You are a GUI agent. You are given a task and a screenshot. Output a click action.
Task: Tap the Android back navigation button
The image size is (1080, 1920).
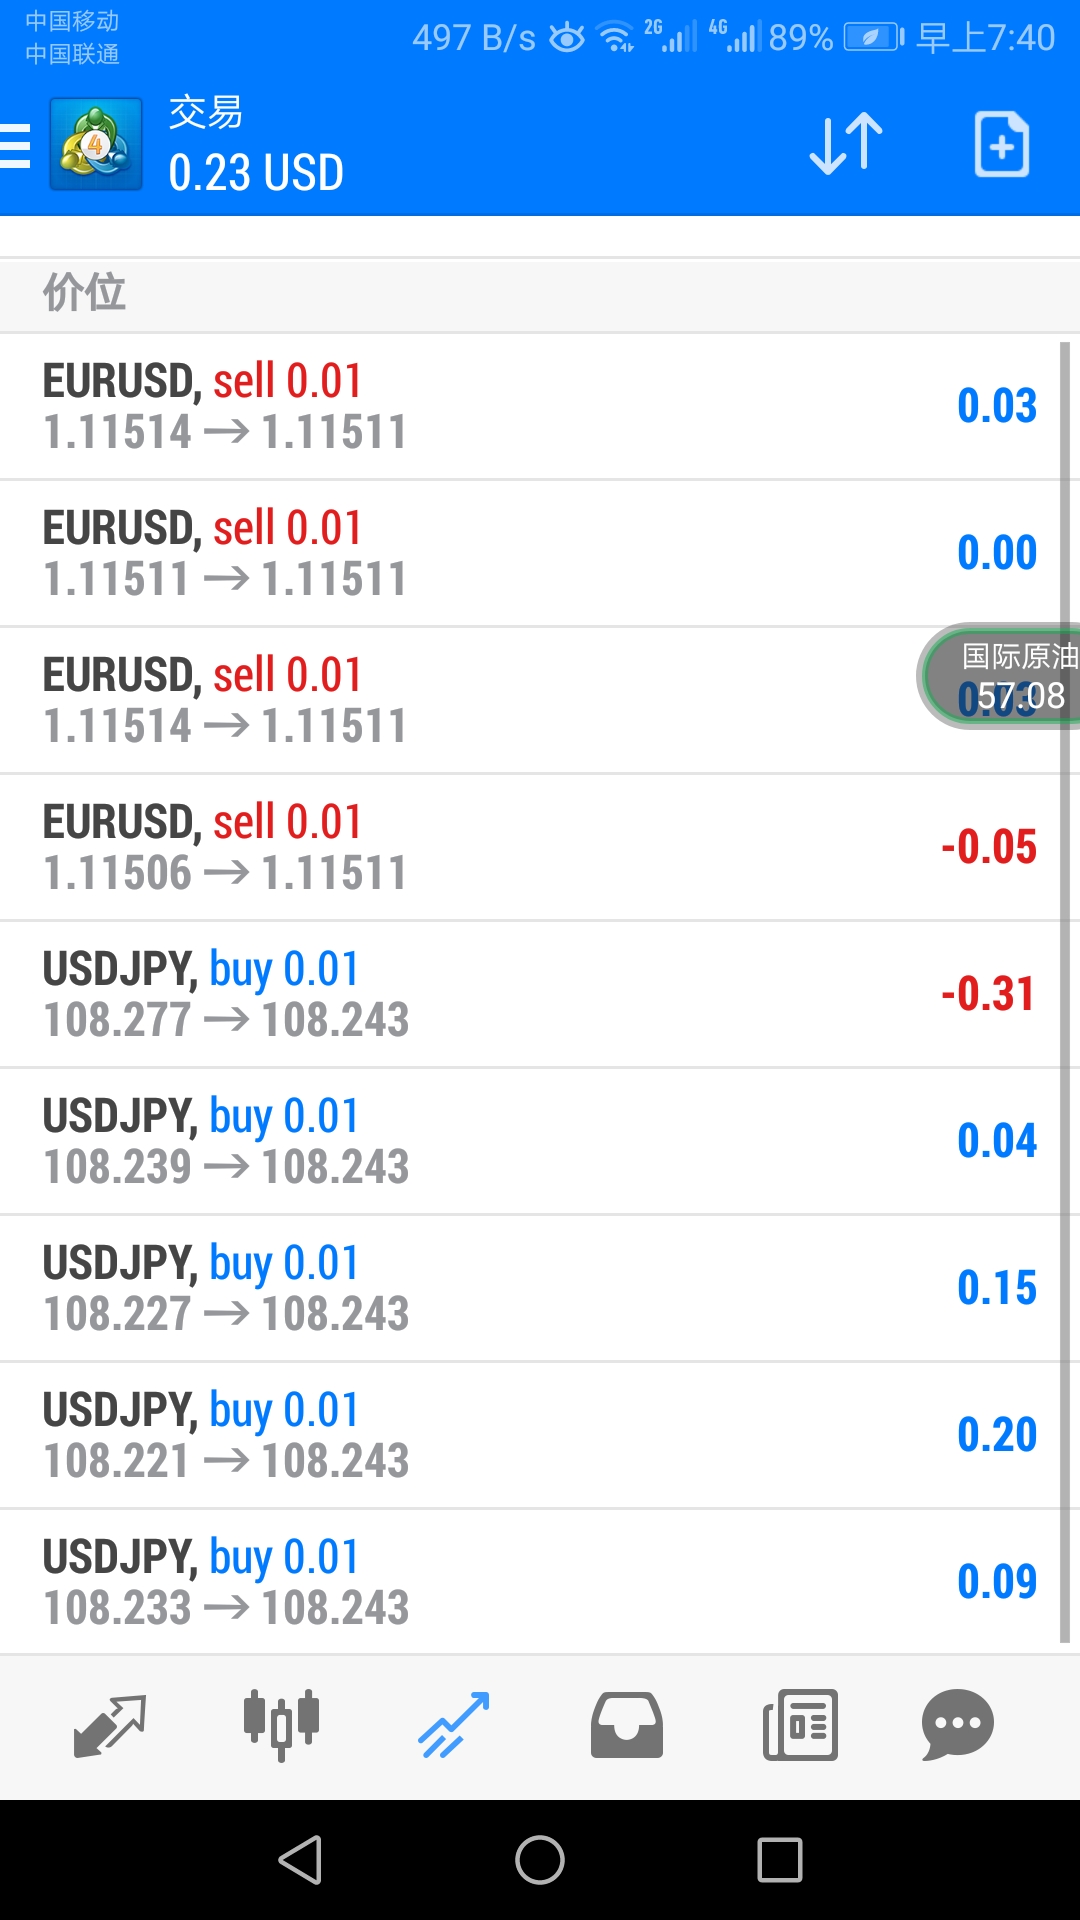click(x=300, y=1860)
